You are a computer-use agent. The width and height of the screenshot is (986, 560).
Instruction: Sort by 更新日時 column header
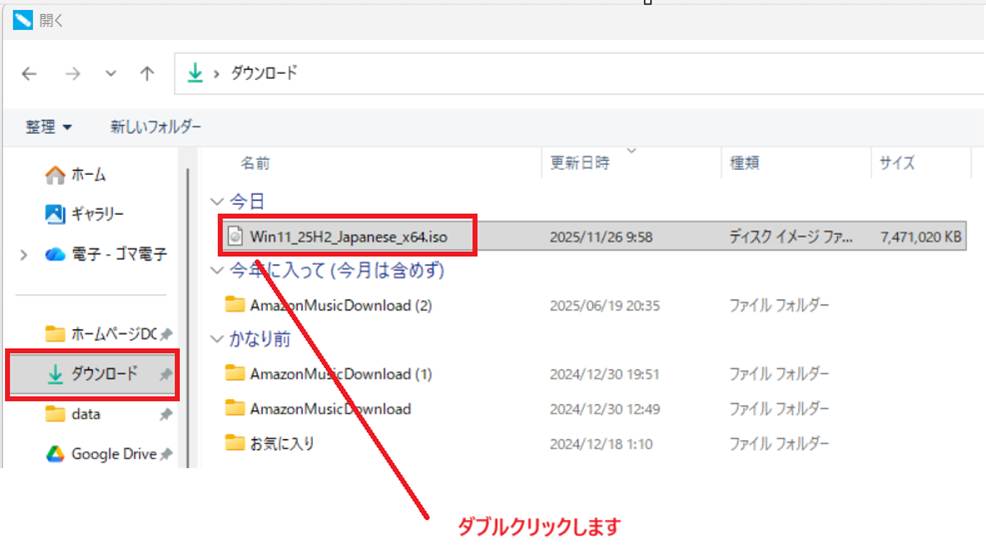click(x=579, y=163)
